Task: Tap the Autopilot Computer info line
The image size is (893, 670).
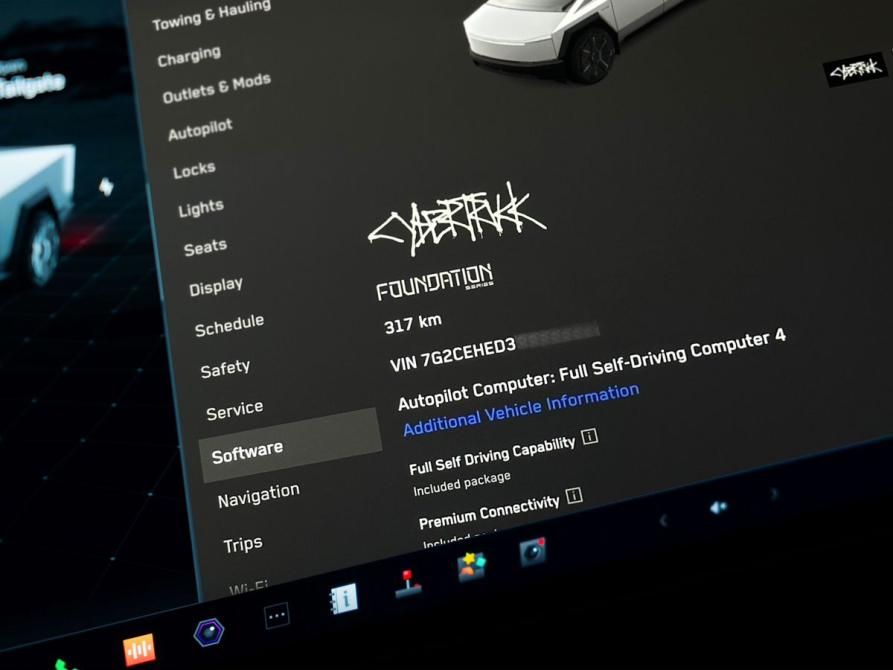Action: [x=592, y=369]
